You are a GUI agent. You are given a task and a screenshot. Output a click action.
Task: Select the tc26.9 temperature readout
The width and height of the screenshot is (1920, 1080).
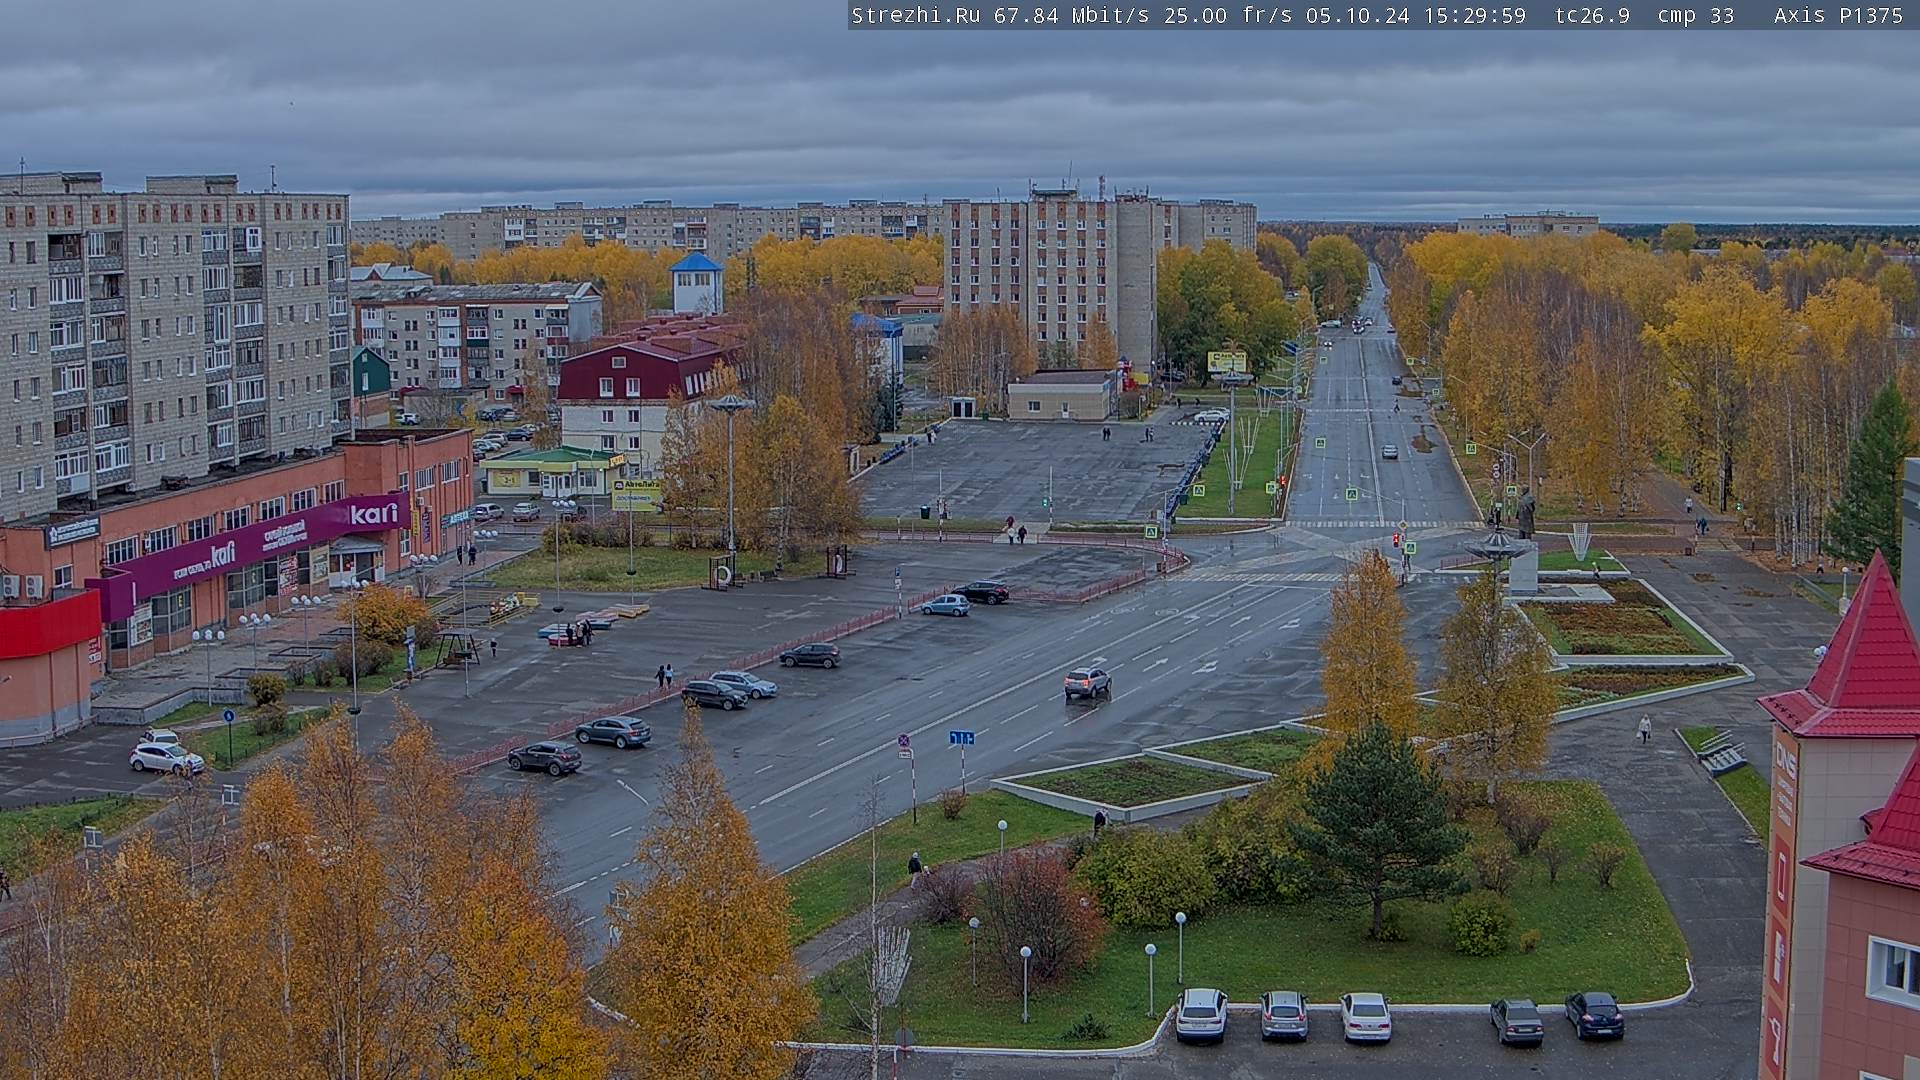(1592, 15)
